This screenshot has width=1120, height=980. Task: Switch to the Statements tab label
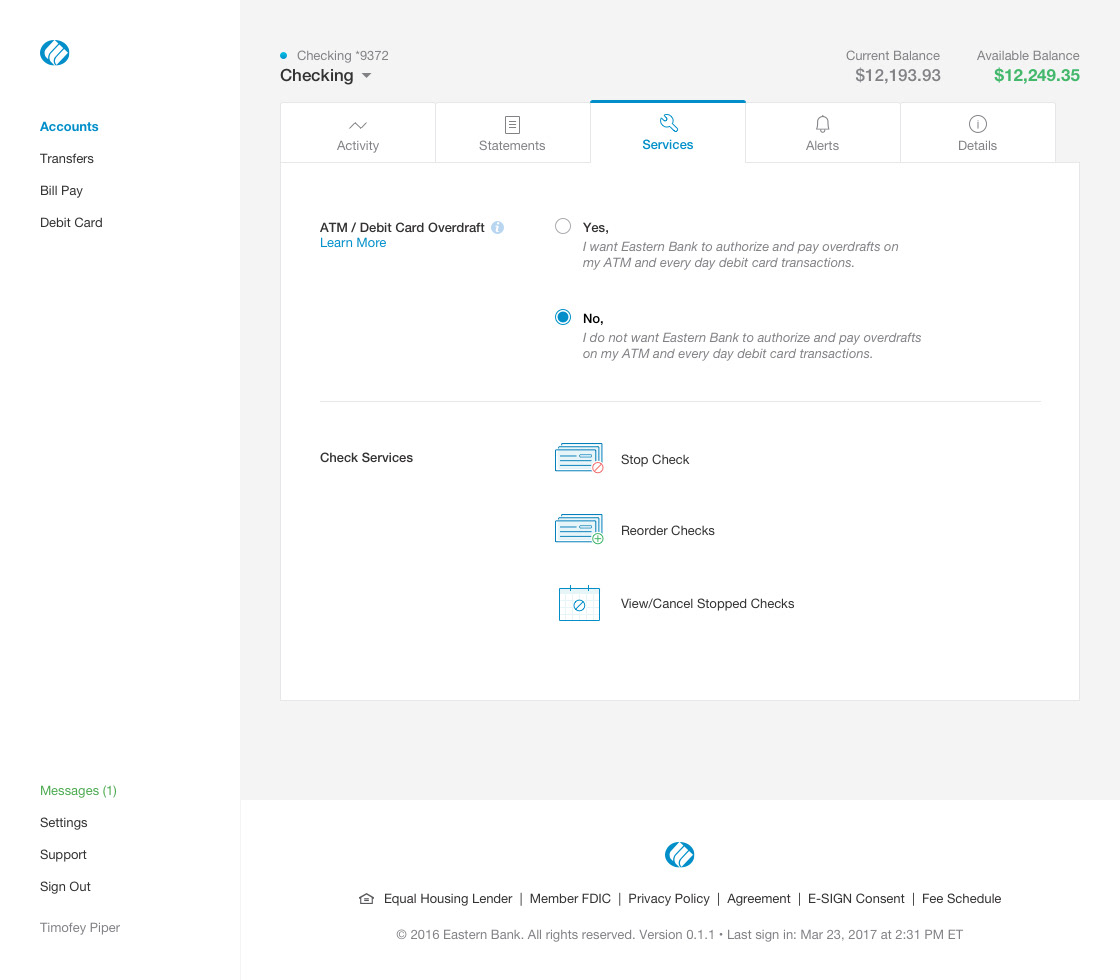coord(512,146)
